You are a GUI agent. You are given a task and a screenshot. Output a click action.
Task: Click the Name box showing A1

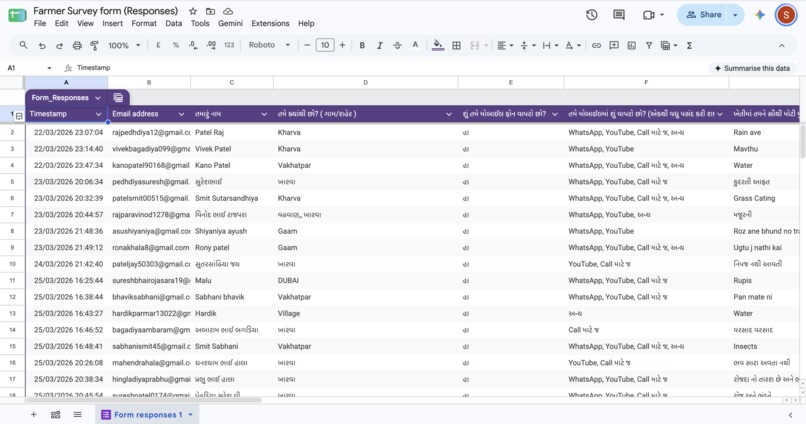pos(29,68)
